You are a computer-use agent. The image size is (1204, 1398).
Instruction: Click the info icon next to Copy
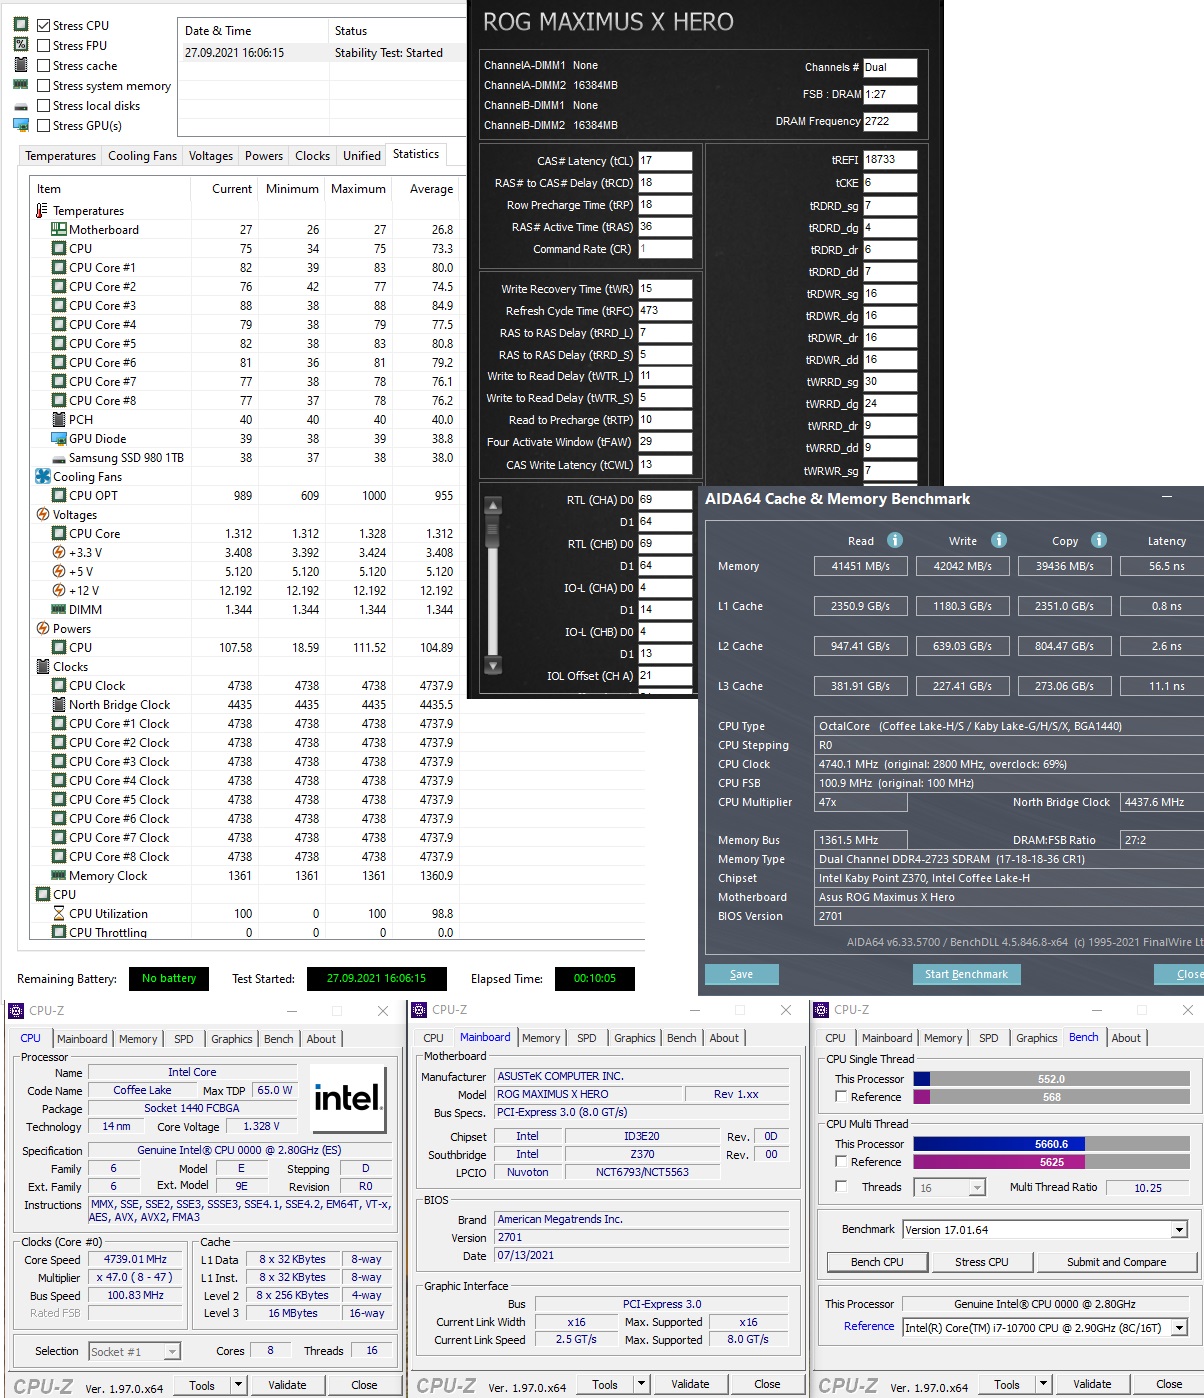tap(1099, 540)
